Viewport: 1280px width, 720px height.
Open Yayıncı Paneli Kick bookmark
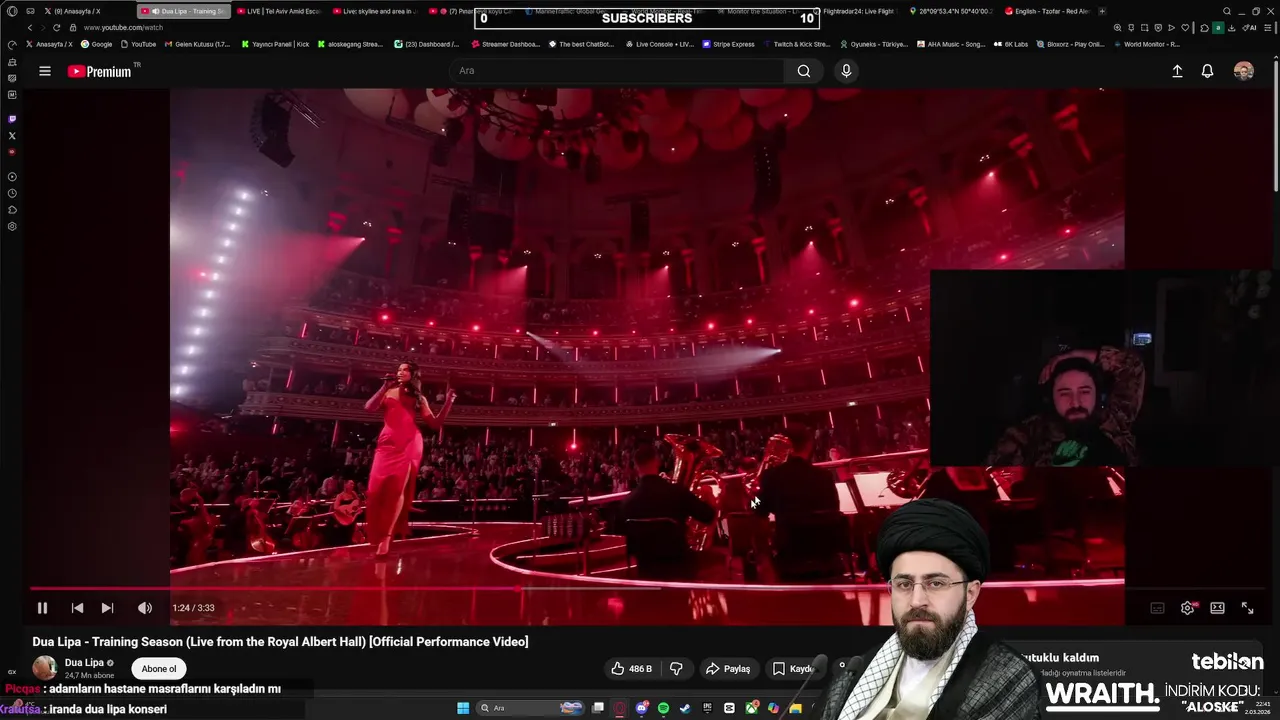click(274, 44)
